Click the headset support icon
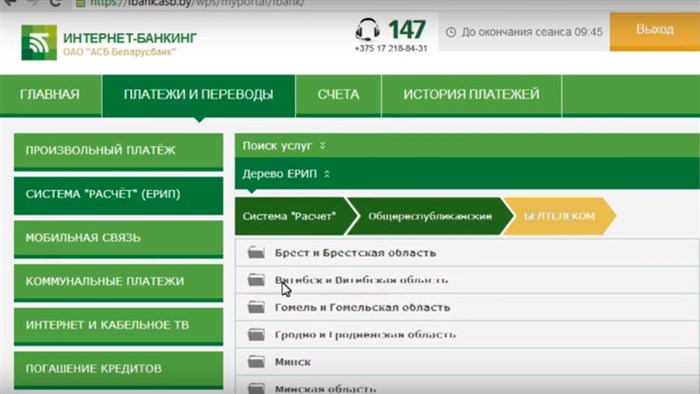Image resolution: width=700 pixels, height=394 pixels. 368,29
